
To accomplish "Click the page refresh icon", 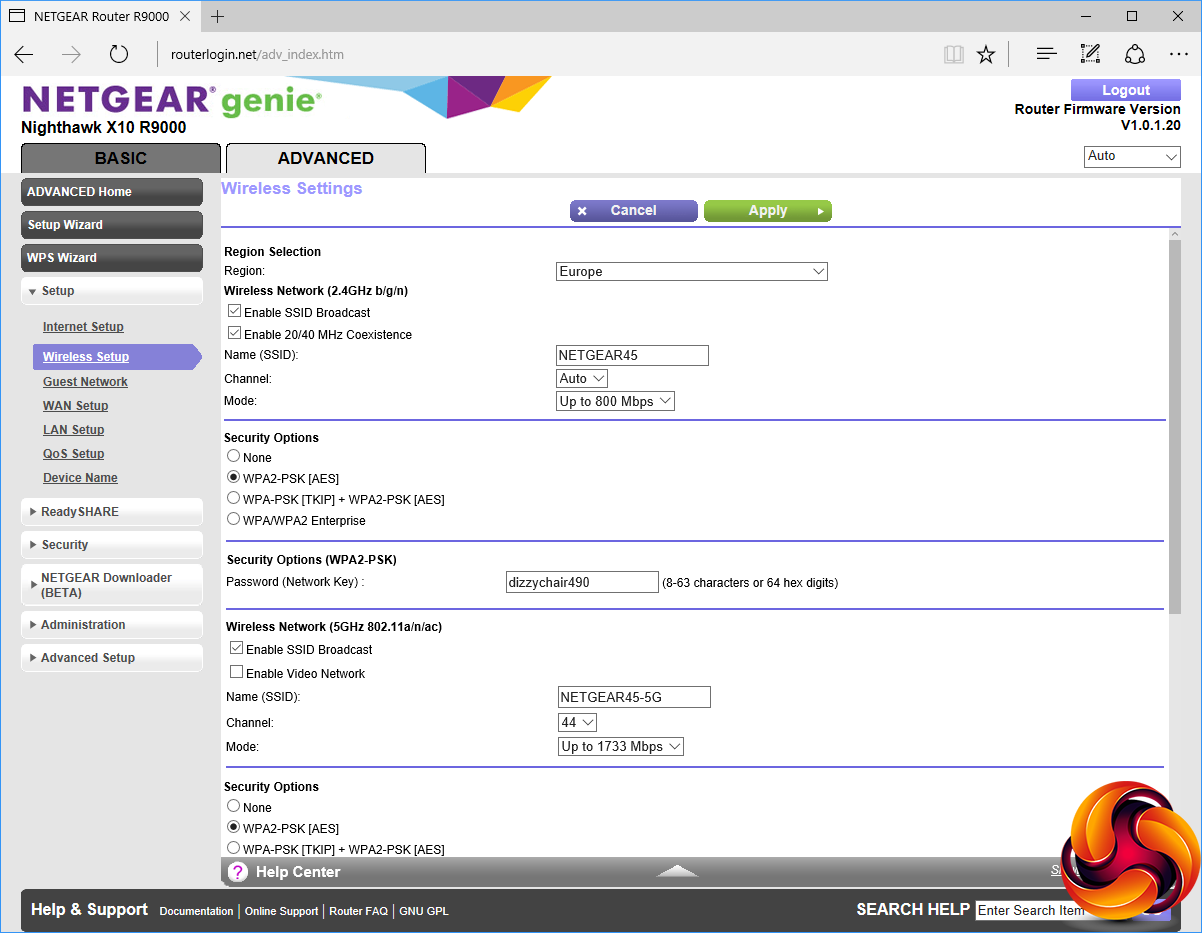I will click(119, 54).
